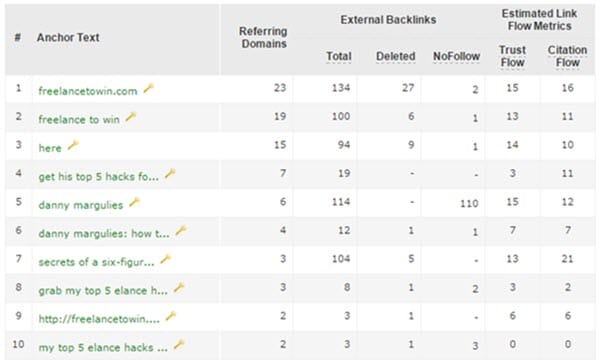Click the key icon in row 5, 'danny margulies'
Screen dimensions: 600x364
click(134, 202)
